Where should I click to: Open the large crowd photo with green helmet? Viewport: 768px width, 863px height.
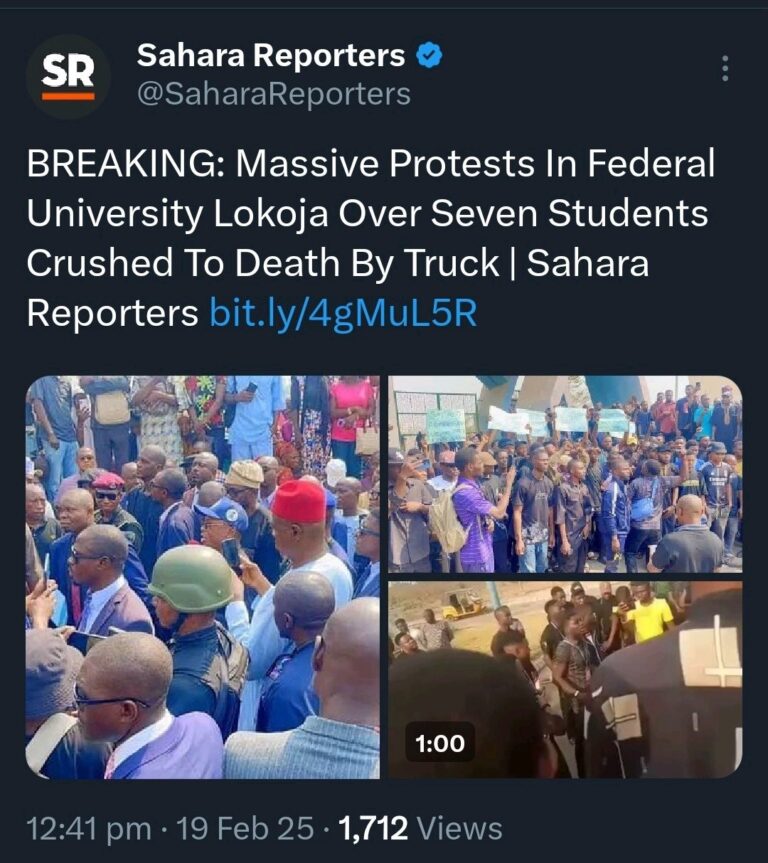(203, 577)
